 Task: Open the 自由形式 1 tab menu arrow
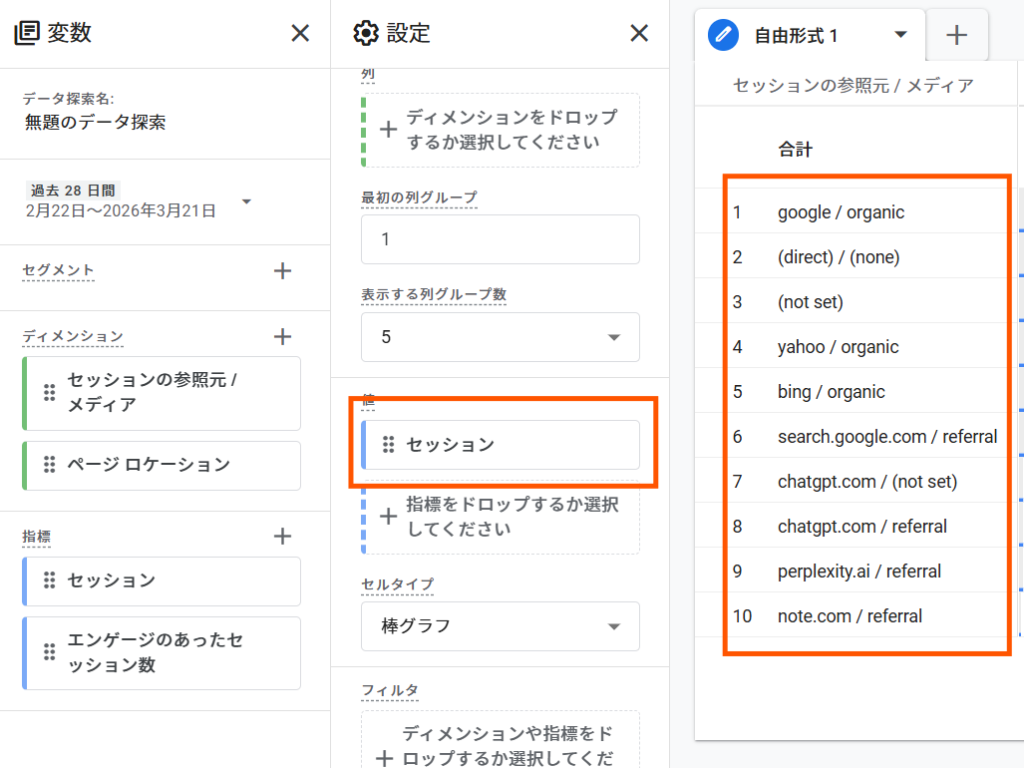pyautogui.click(x=900, y=35)
